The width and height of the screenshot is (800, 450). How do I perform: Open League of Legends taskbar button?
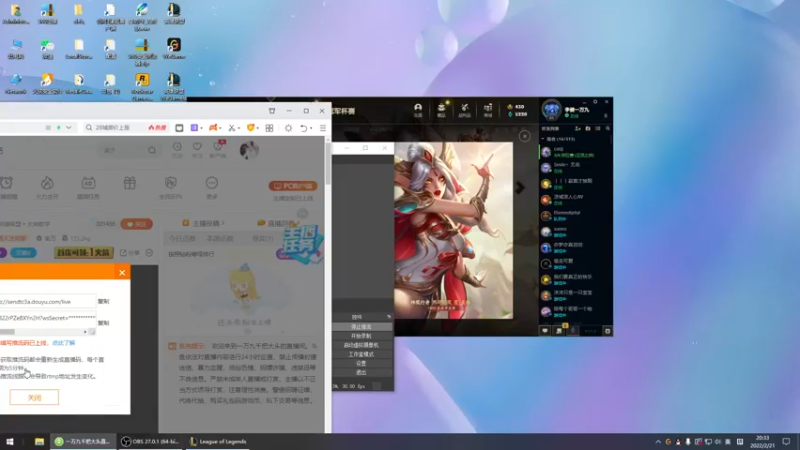pyautogui.click(x=218, y=441)
